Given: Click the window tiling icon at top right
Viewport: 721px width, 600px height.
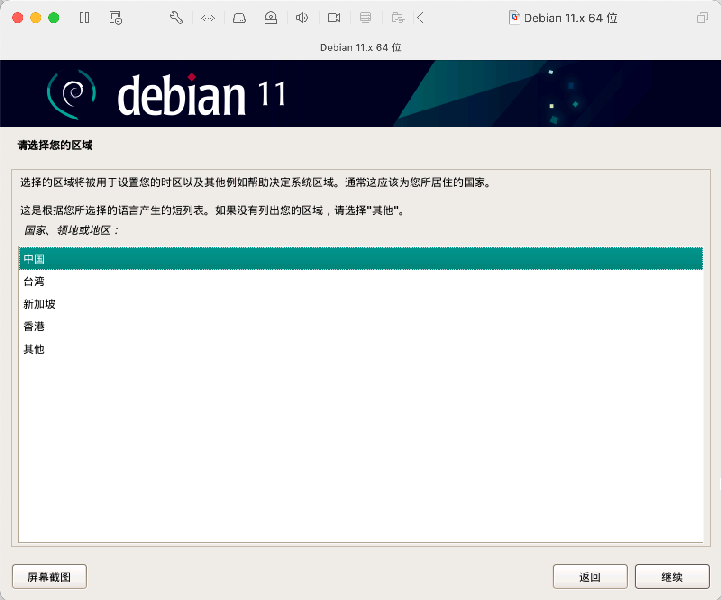Looking at the screenshot, I should point(702,18).
